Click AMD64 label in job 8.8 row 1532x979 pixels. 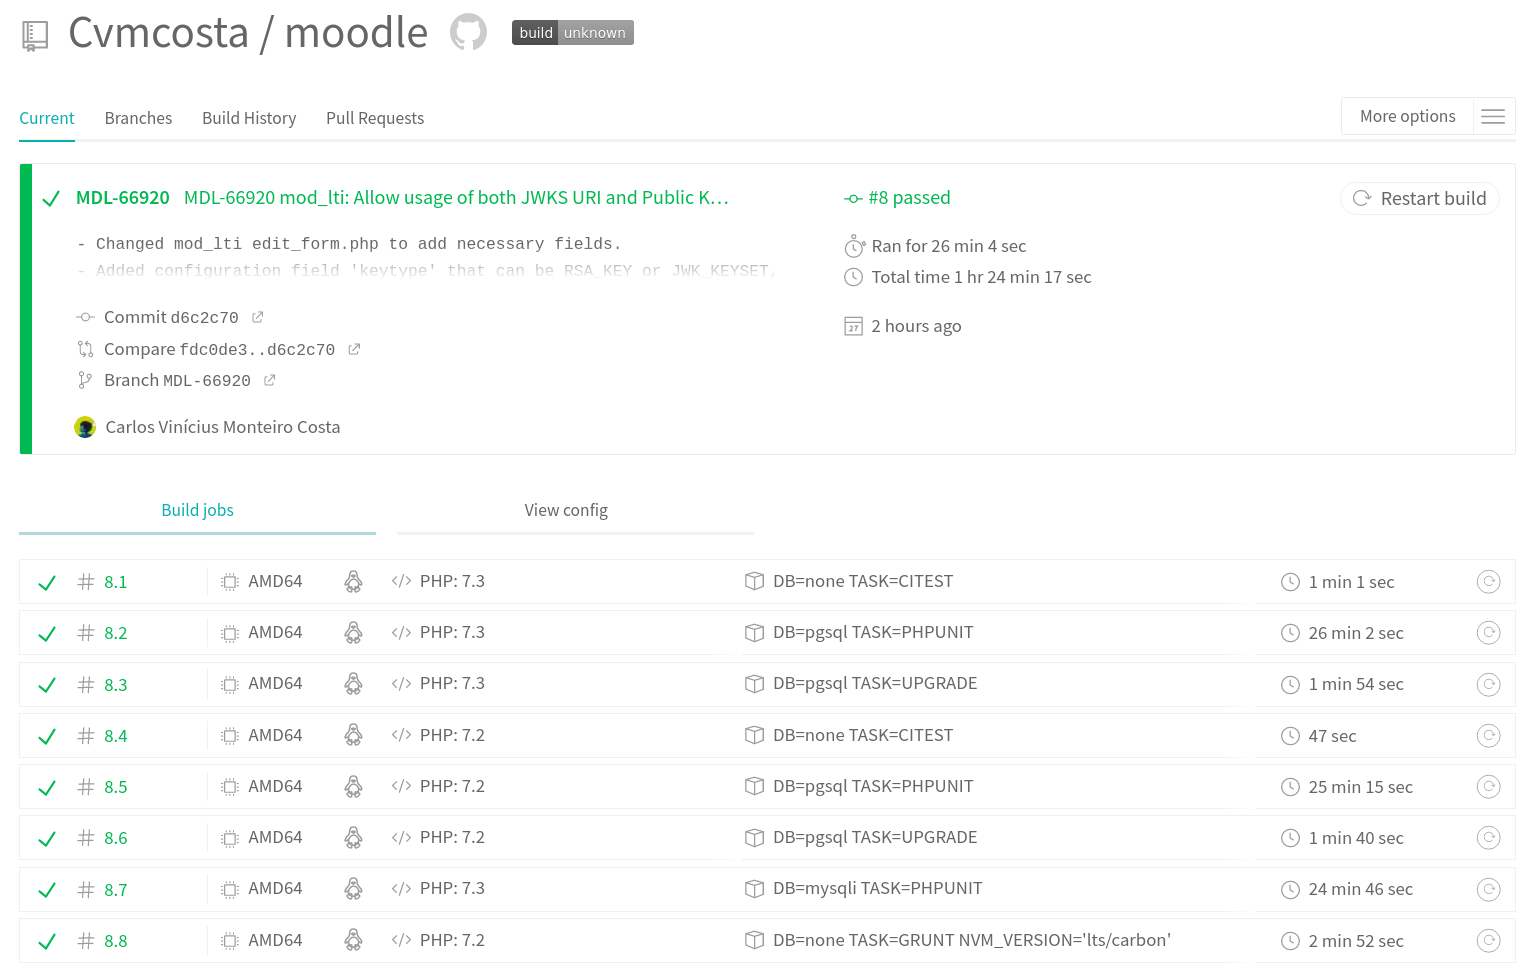tap(275, 940)
